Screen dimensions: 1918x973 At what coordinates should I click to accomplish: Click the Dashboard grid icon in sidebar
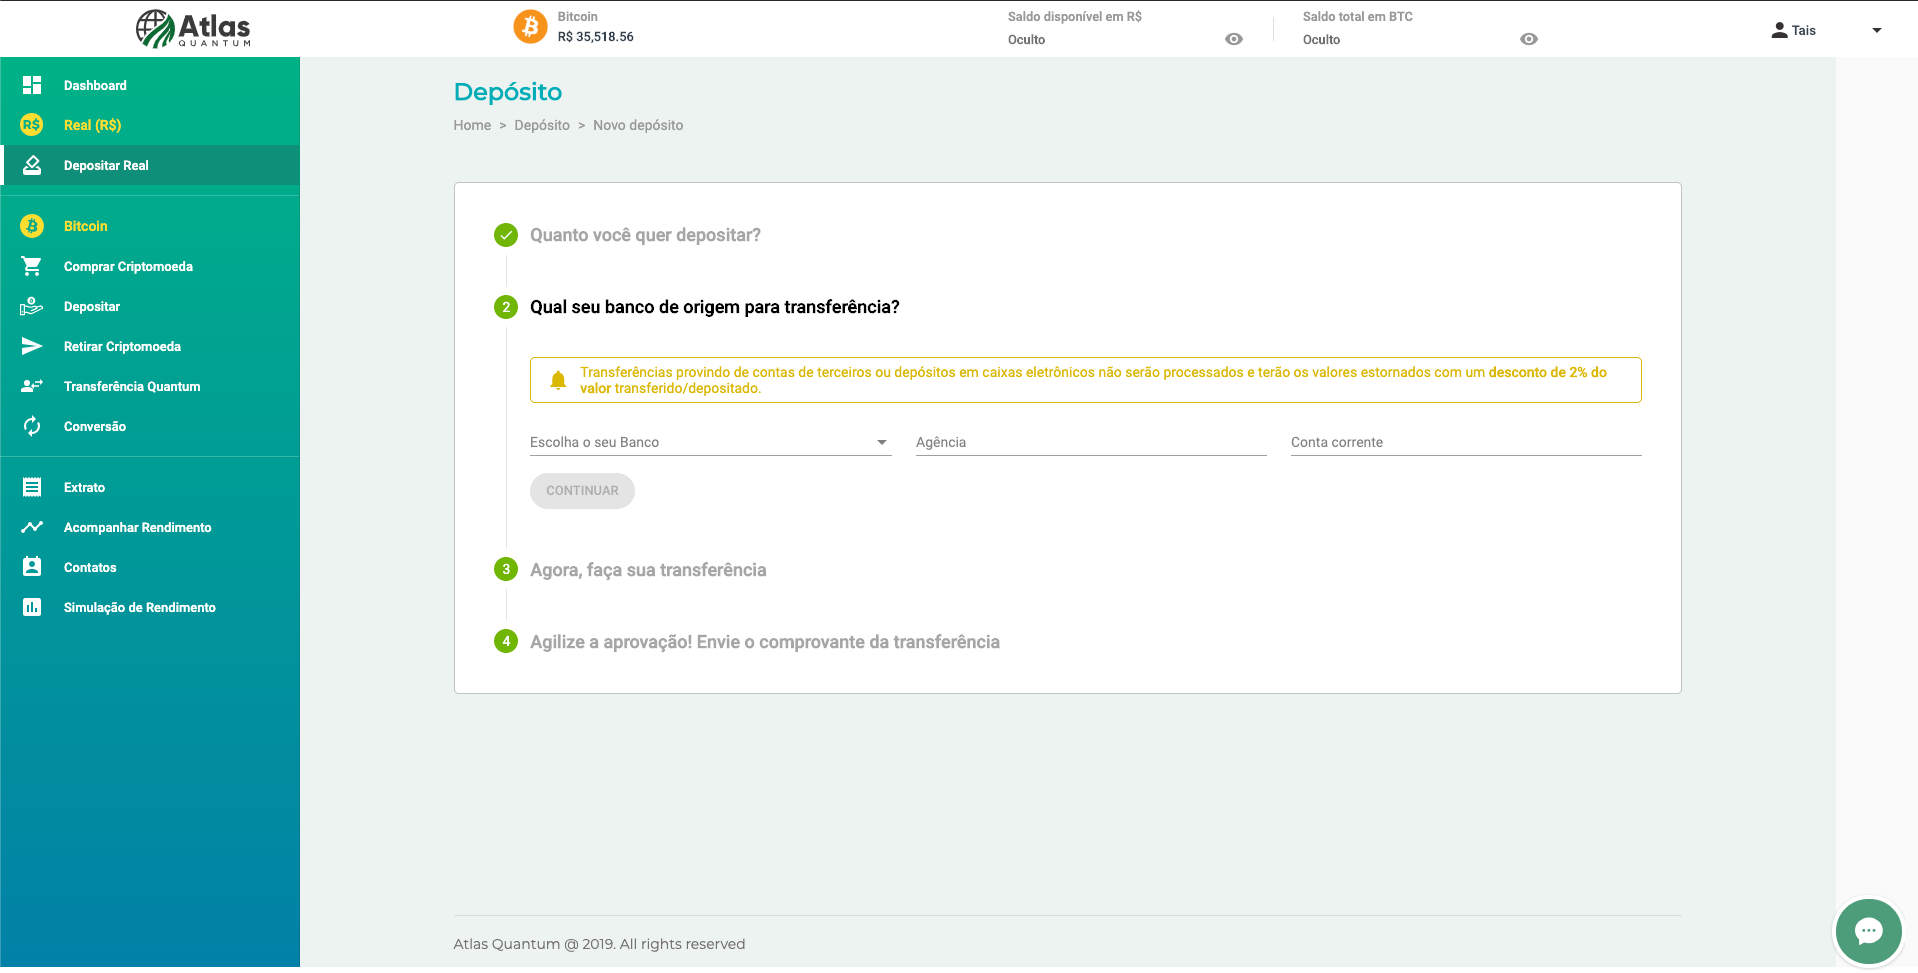(32, 85)
